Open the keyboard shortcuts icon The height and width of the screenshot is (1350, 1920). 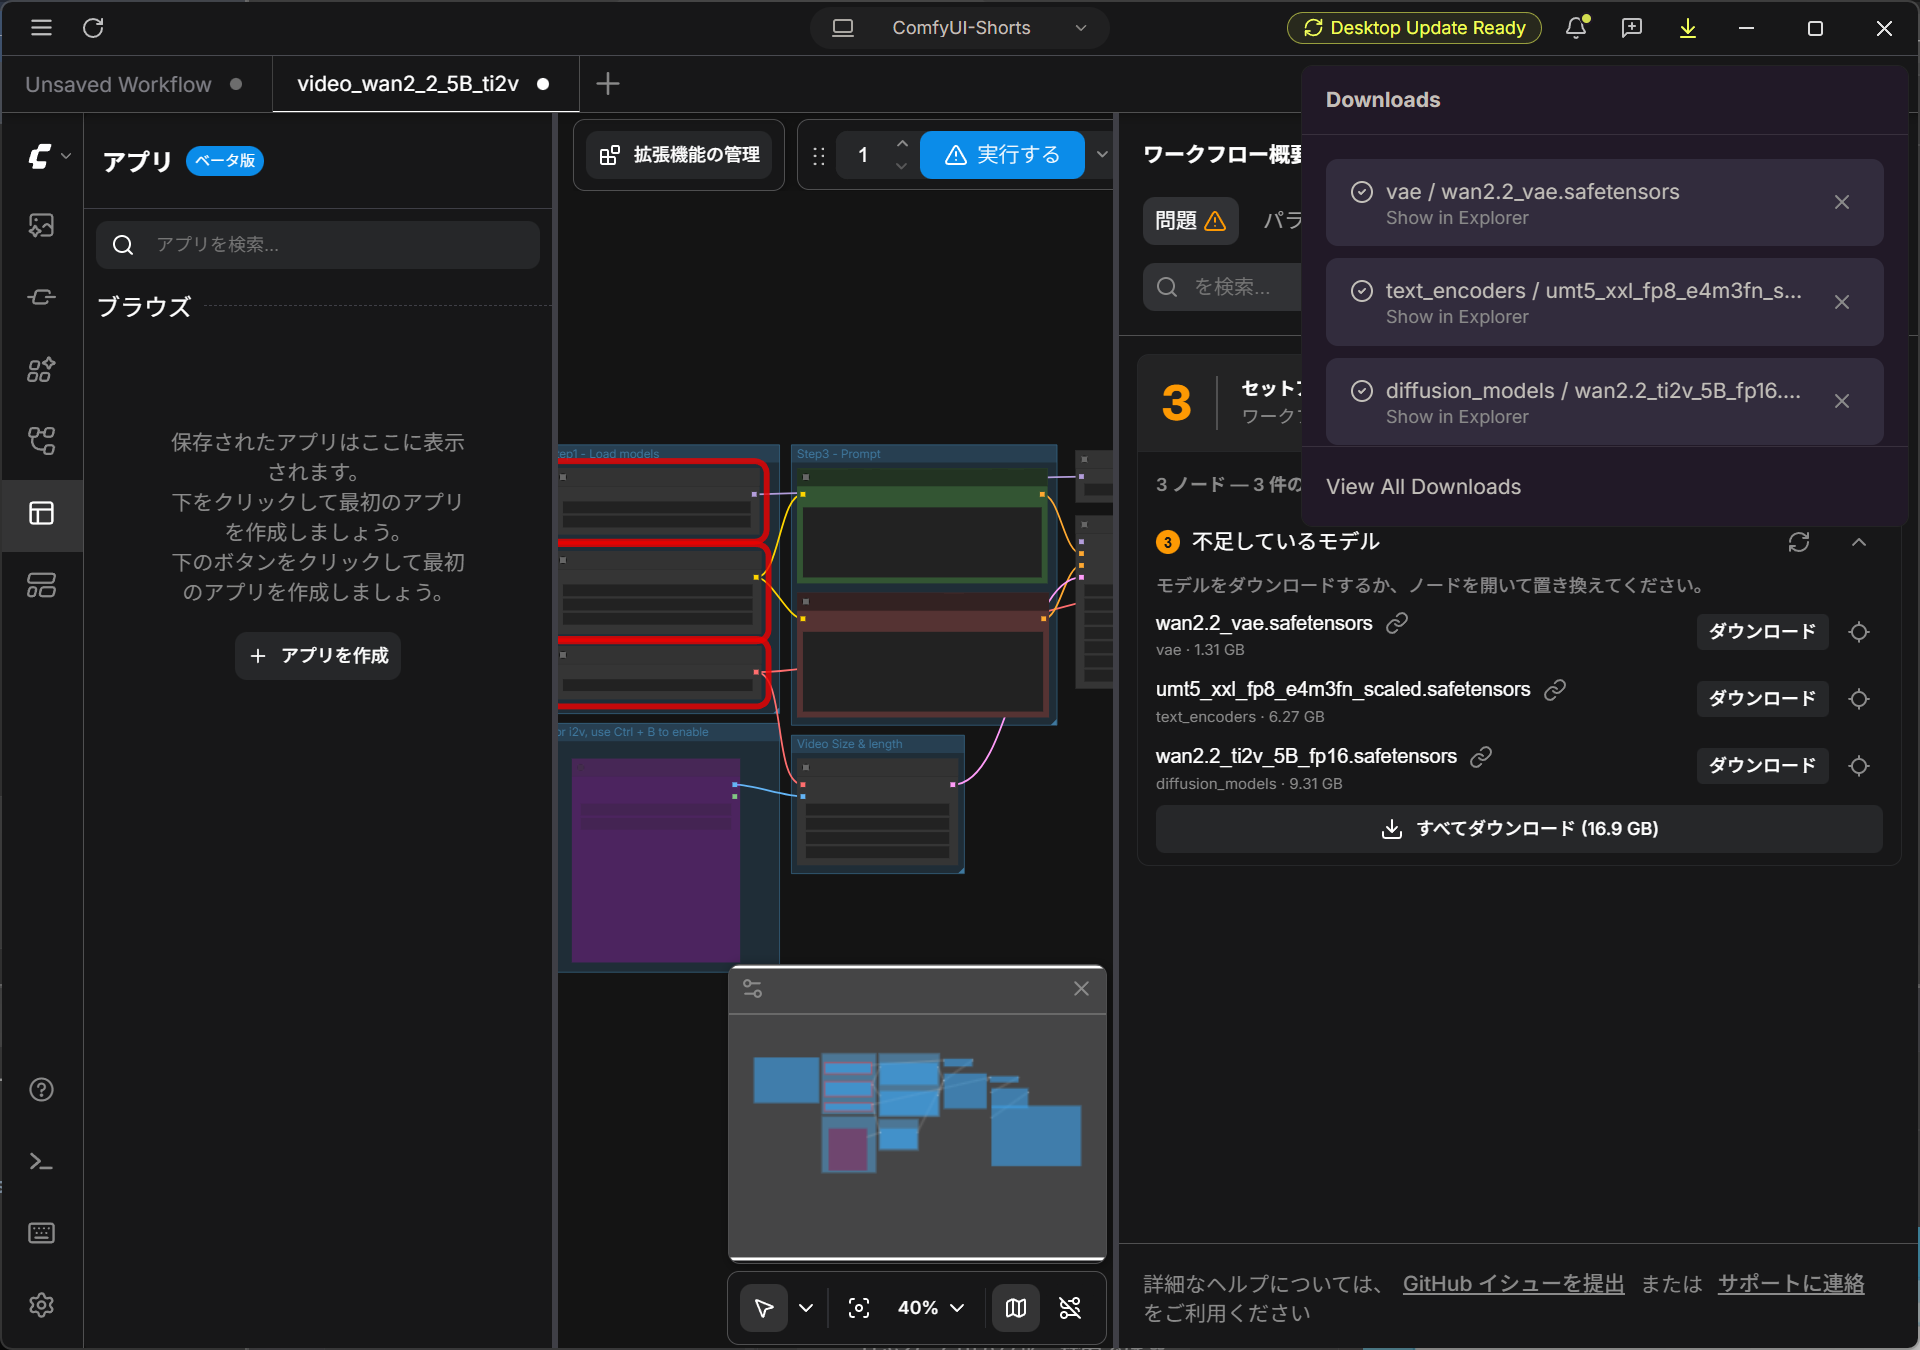tap(41, 1233)
